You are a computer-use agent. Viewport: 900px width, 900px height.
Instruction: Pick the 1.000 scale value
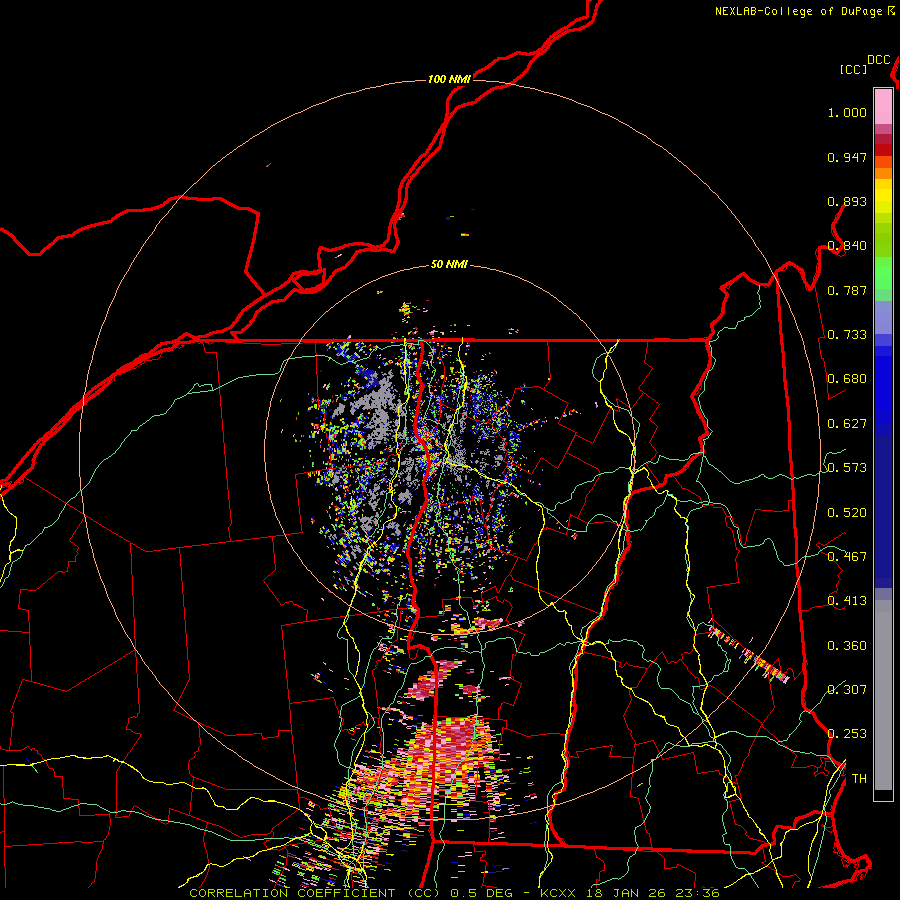847,112
